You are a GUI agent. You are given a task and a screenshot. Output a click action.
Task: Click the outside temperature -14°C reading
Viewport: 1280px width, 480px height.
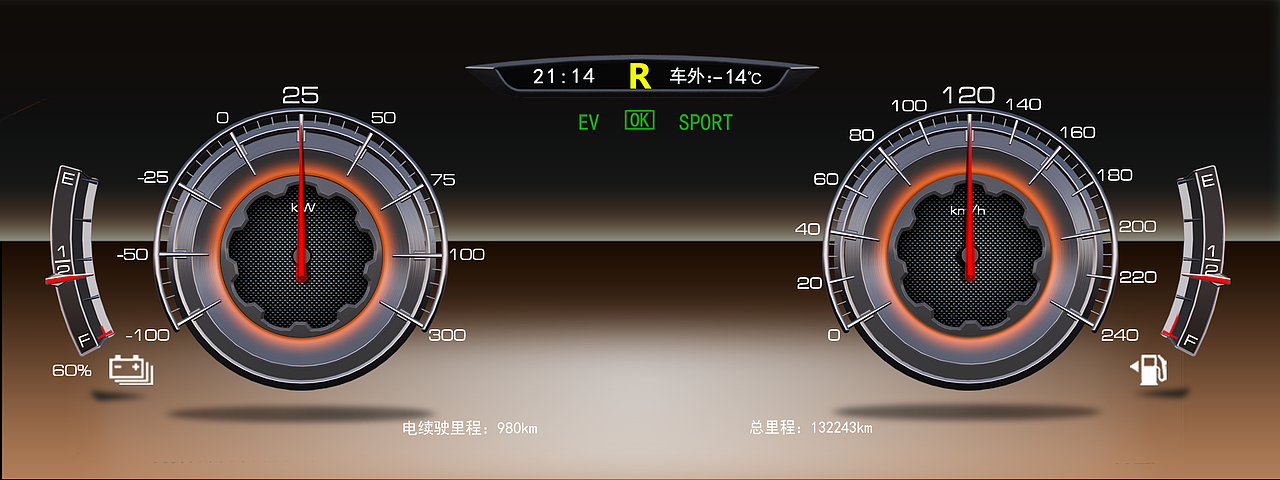715,77
